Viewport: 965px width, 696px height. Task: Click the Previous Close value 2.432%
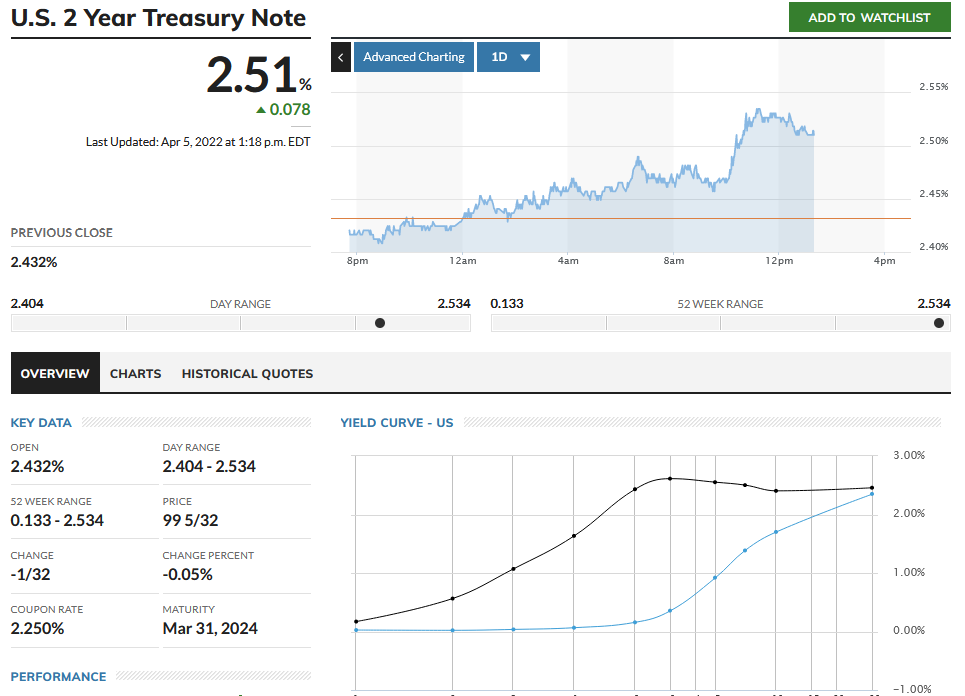coord(34,262)
